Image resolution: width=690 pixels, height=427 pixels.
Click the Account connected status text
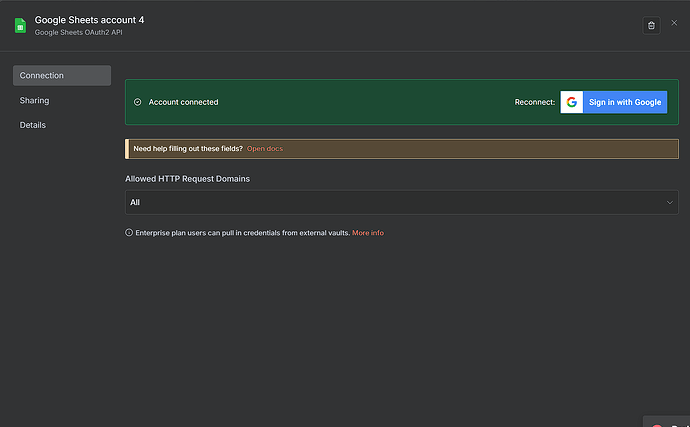(183, 102)
